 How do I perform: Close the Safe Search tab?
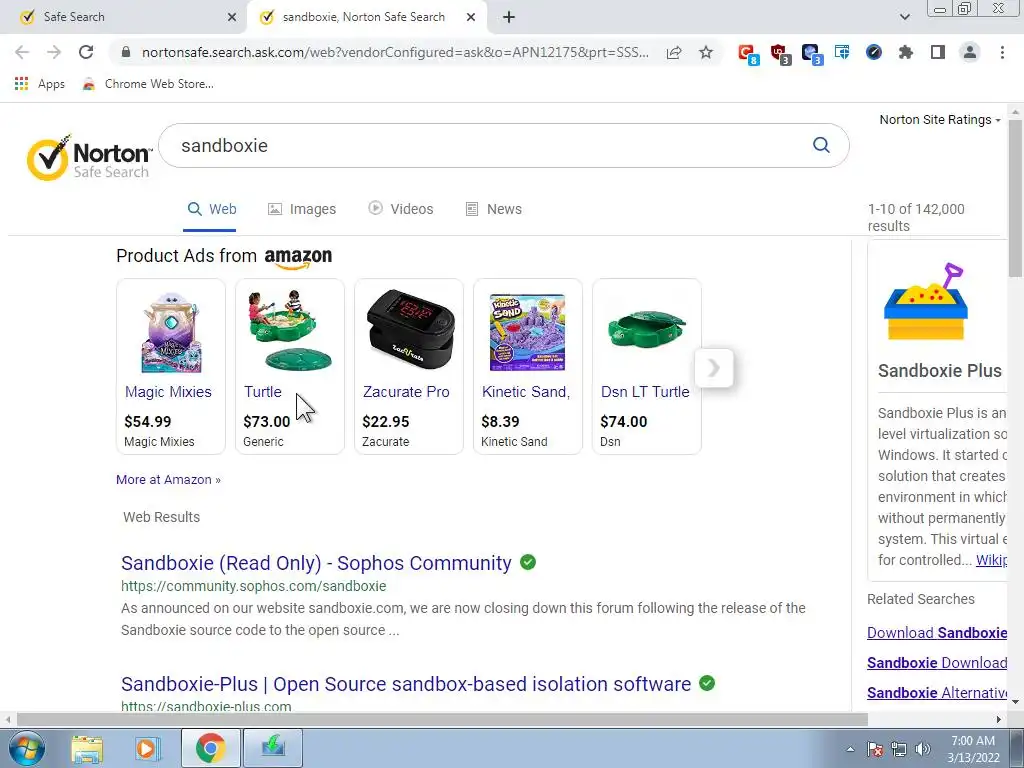232,17
